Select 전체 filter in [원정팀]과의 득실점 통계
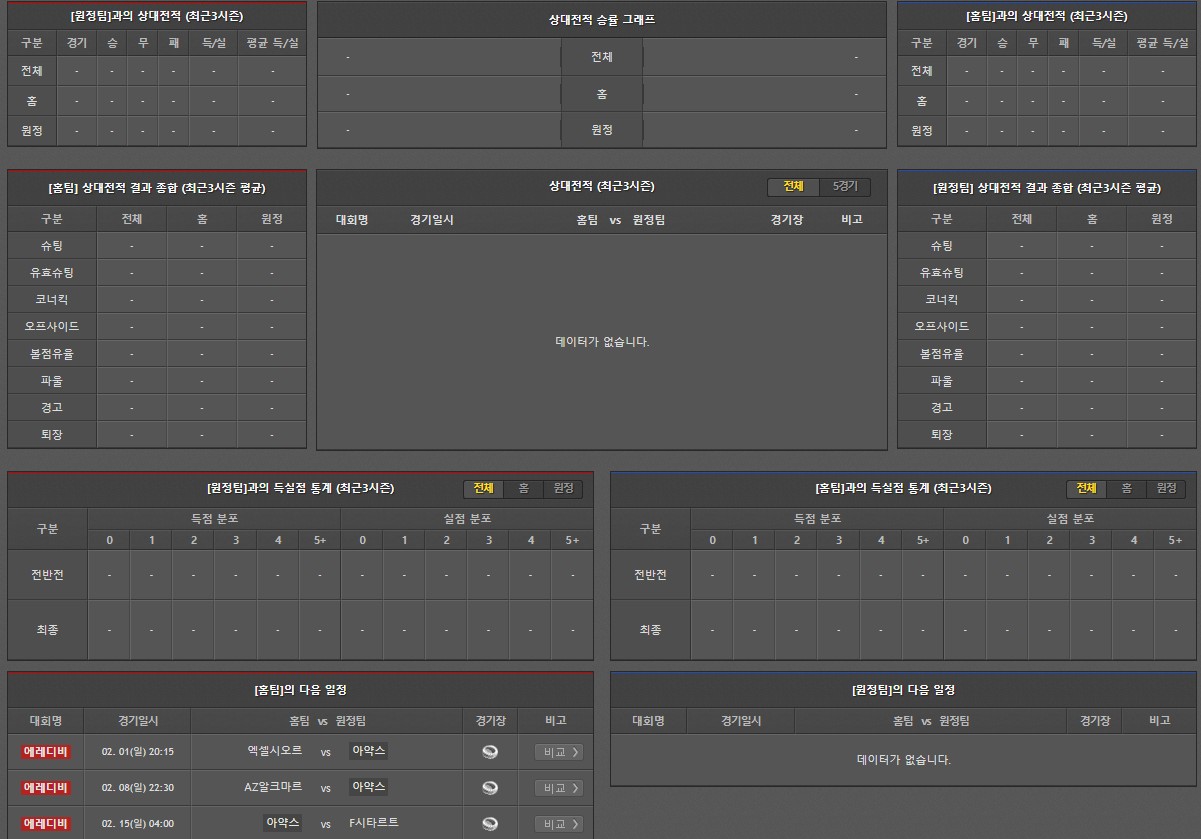 pos(483,488)
